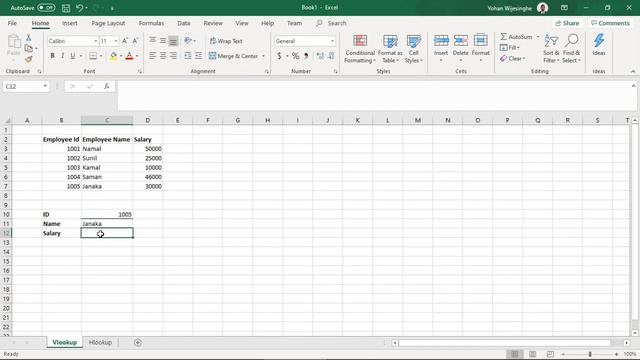Click Wrap Text button

tap(226, 41)
